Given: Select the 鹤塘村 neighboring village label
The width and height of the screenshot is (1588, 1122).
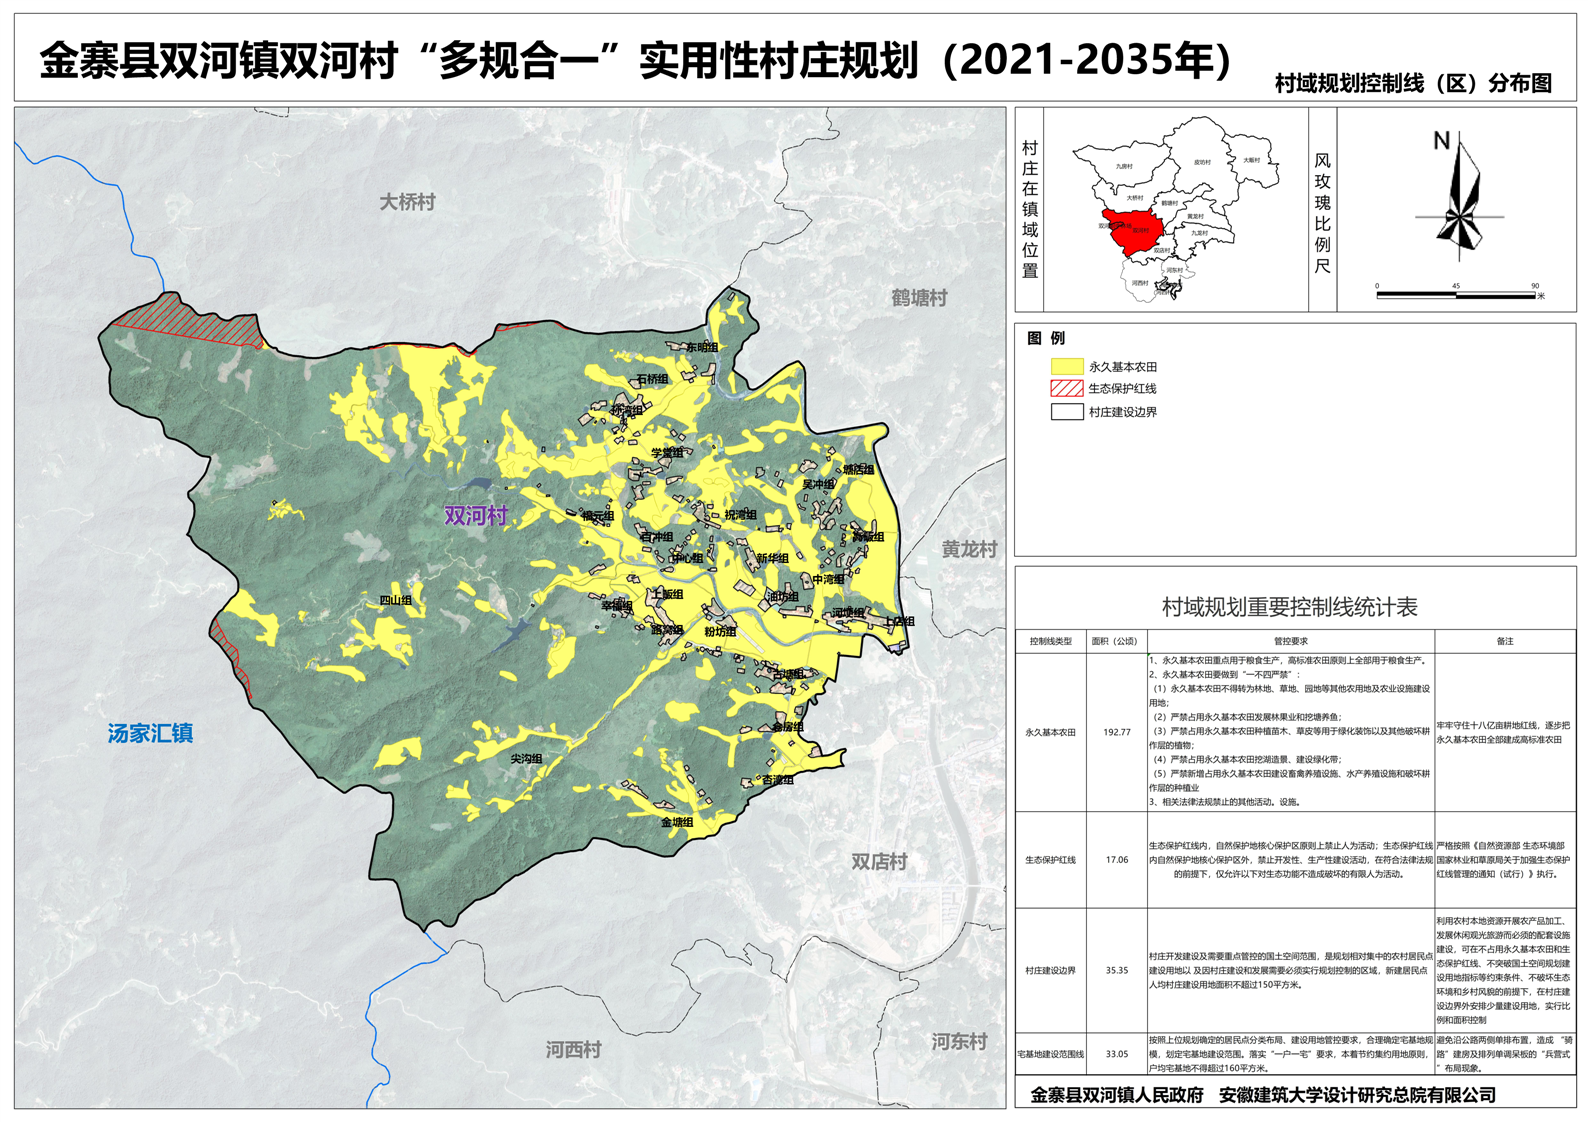Looking at the screenshot, I should point(919,298).
